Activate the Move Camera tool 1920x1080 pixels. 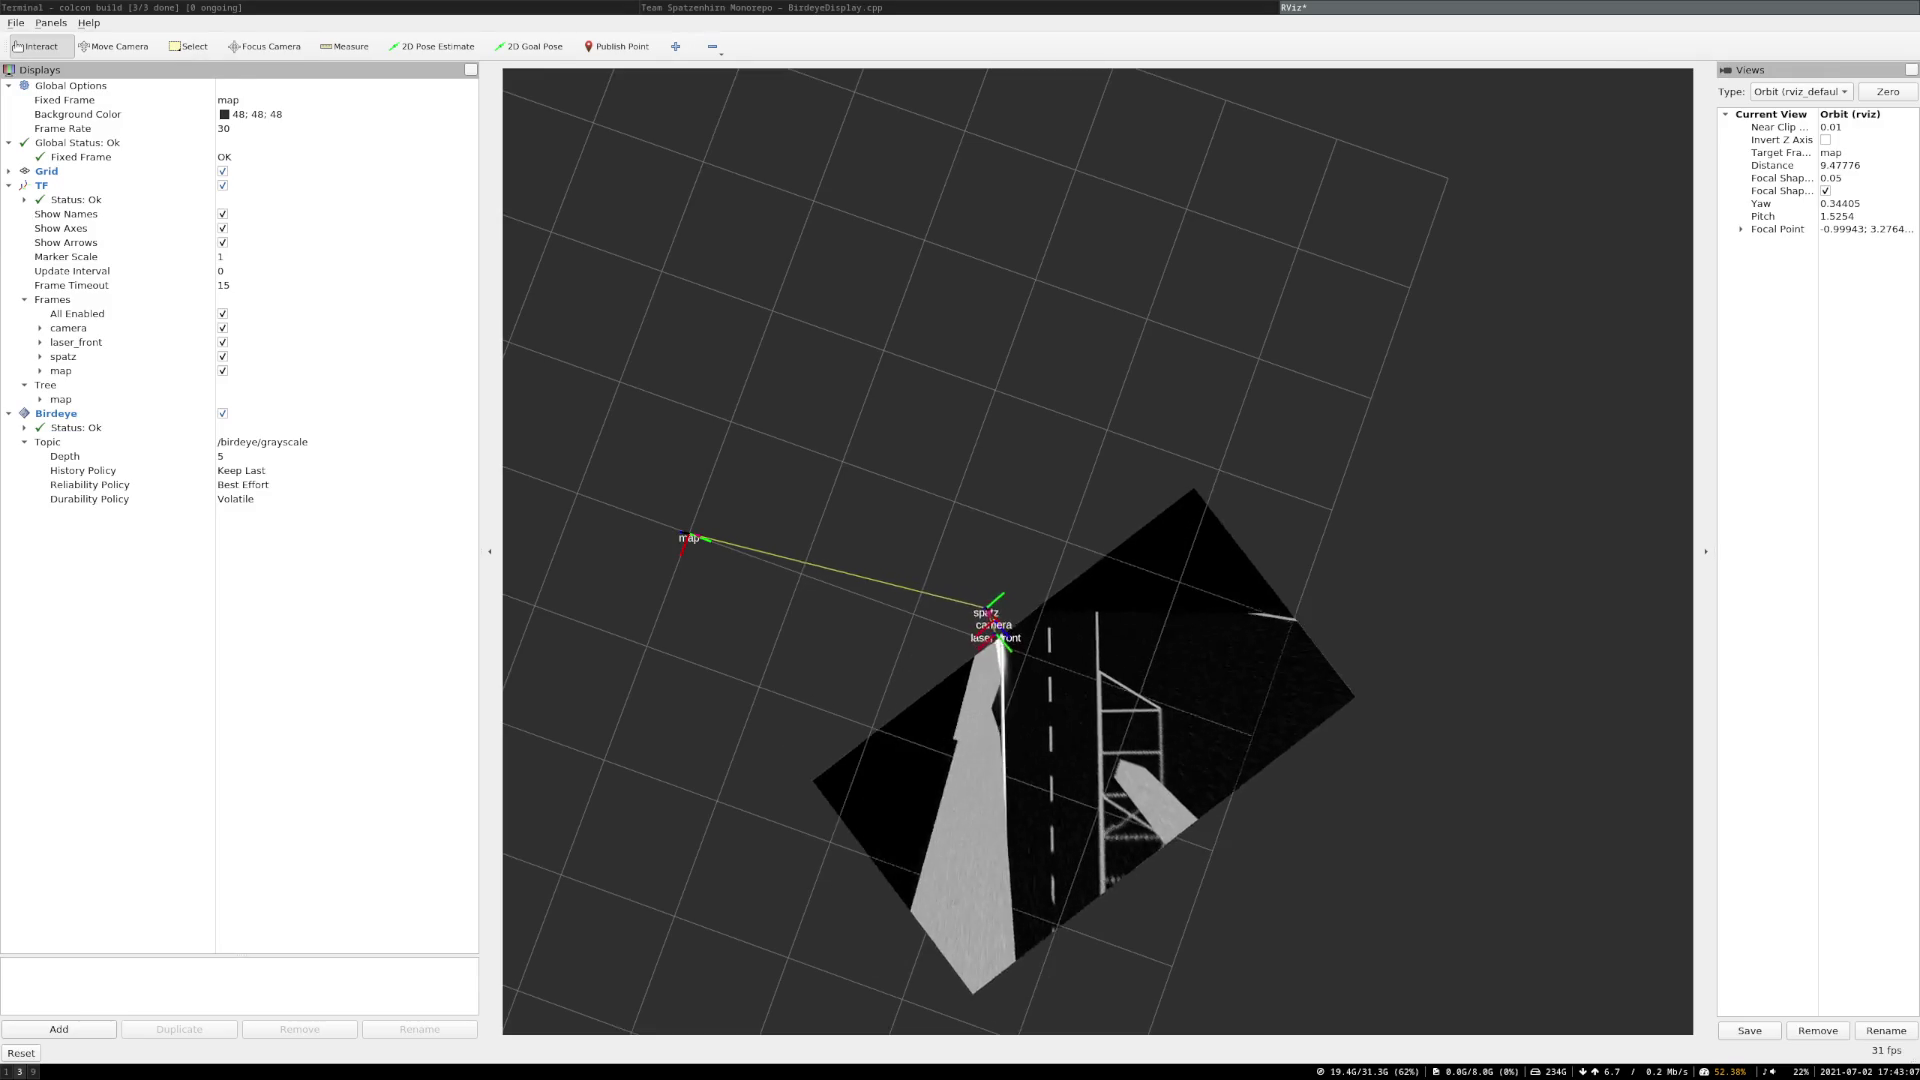coord(113,46)
